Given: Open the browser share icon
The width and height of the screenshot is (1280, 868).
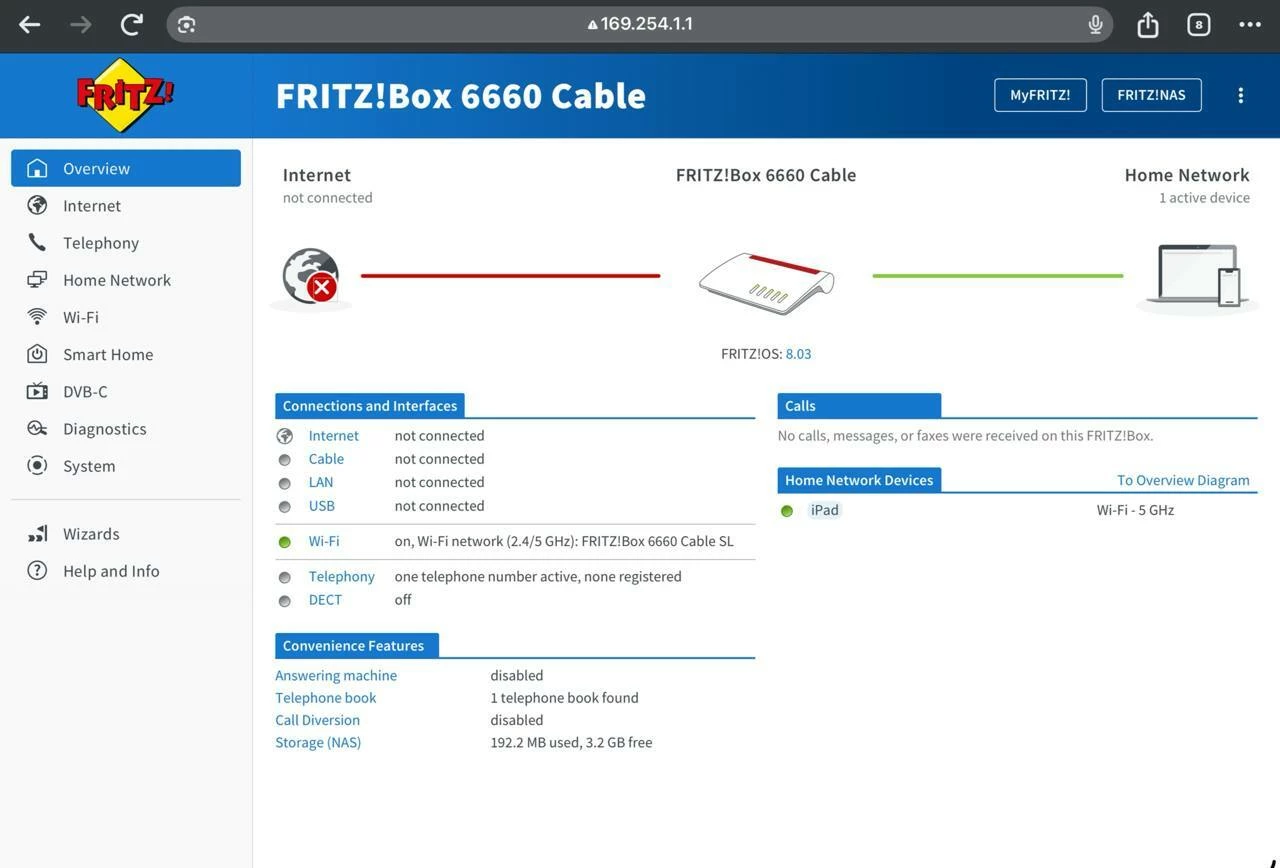Looking at the screenshot, I should coord(1148,24).
